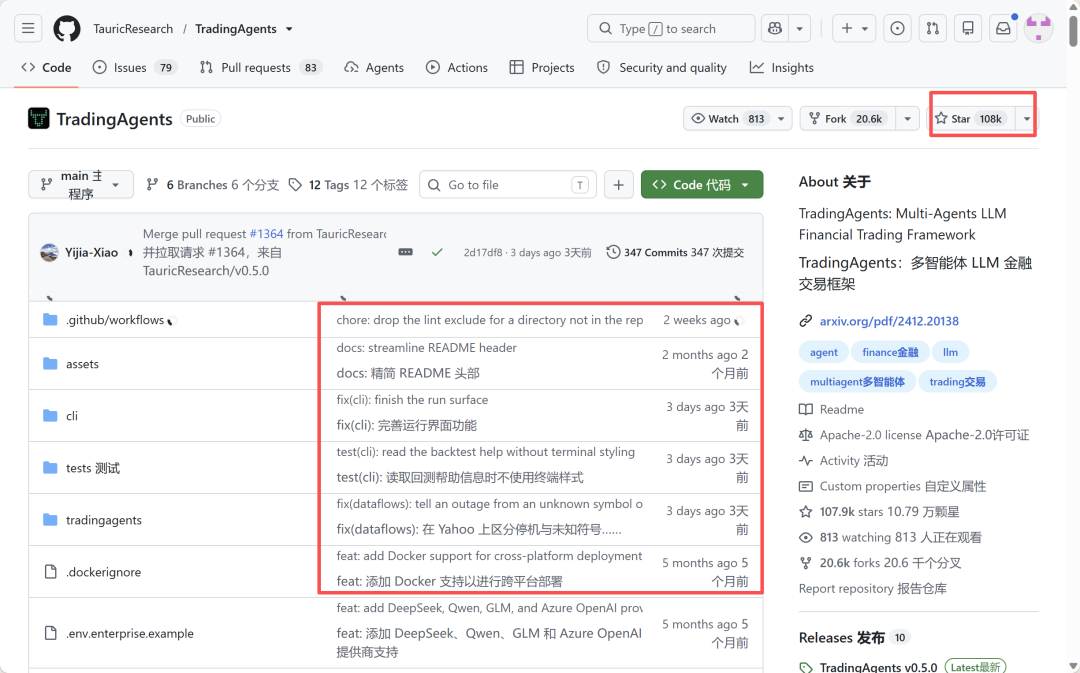The height and width of the screenshot is (673, 1080).
Task: Open 'fix(cli): finish the run surface' commit
Action: (x=412, y=400)
